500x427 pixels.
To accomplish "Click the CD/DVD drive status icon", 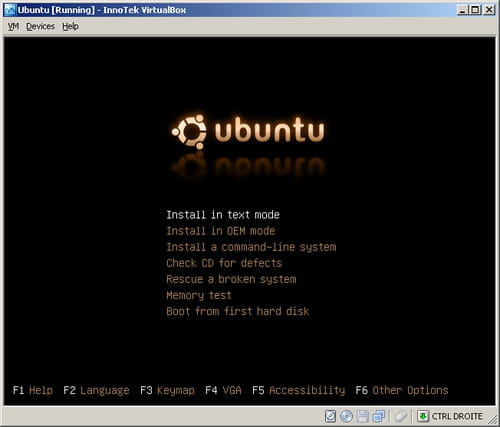I will tap(347, 416).
